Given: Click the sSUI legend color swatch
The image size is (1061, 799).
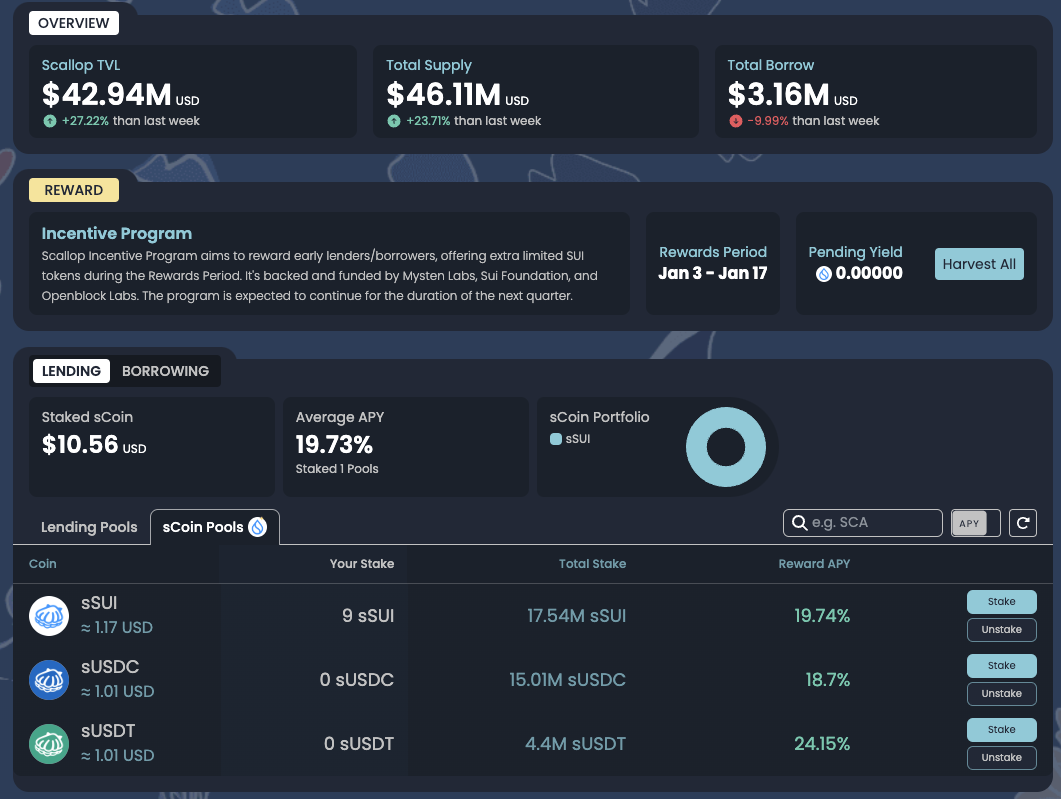Looking at the screenshot, I should point(556,439).
